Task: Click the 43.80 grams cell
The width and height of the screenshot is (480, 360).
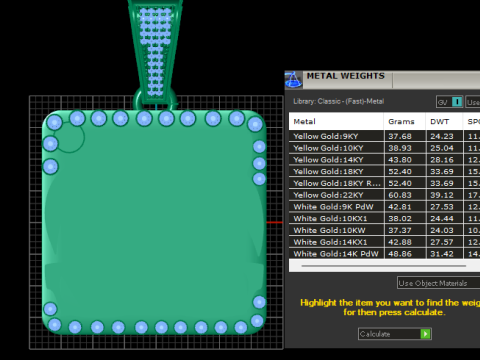Action: (x=405, y=159)
